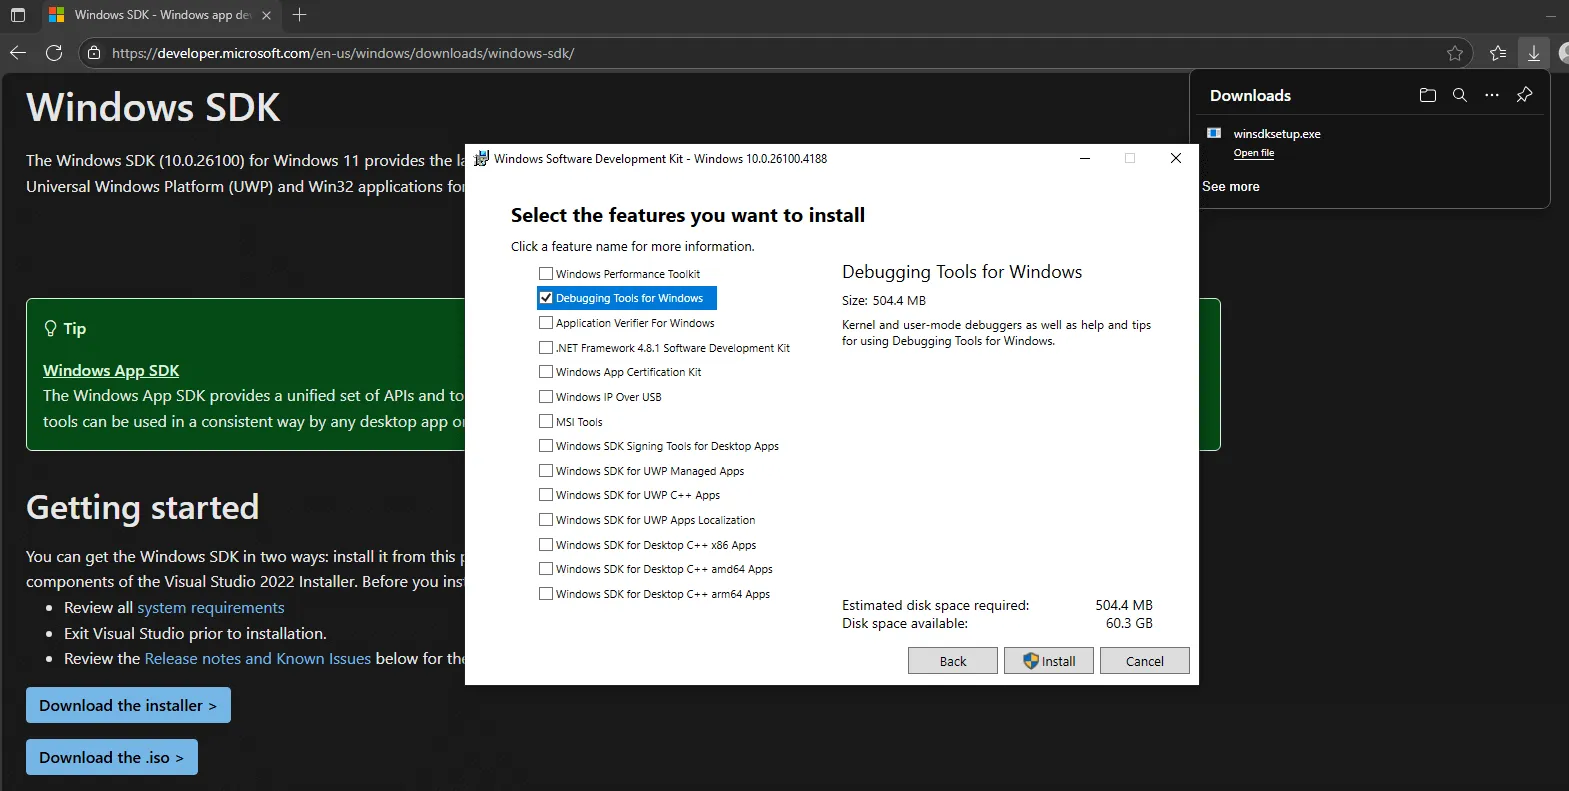This screenshot has width=1569, height=791.
Task: Click the browser refresh icon
Action: click(54, 53)
